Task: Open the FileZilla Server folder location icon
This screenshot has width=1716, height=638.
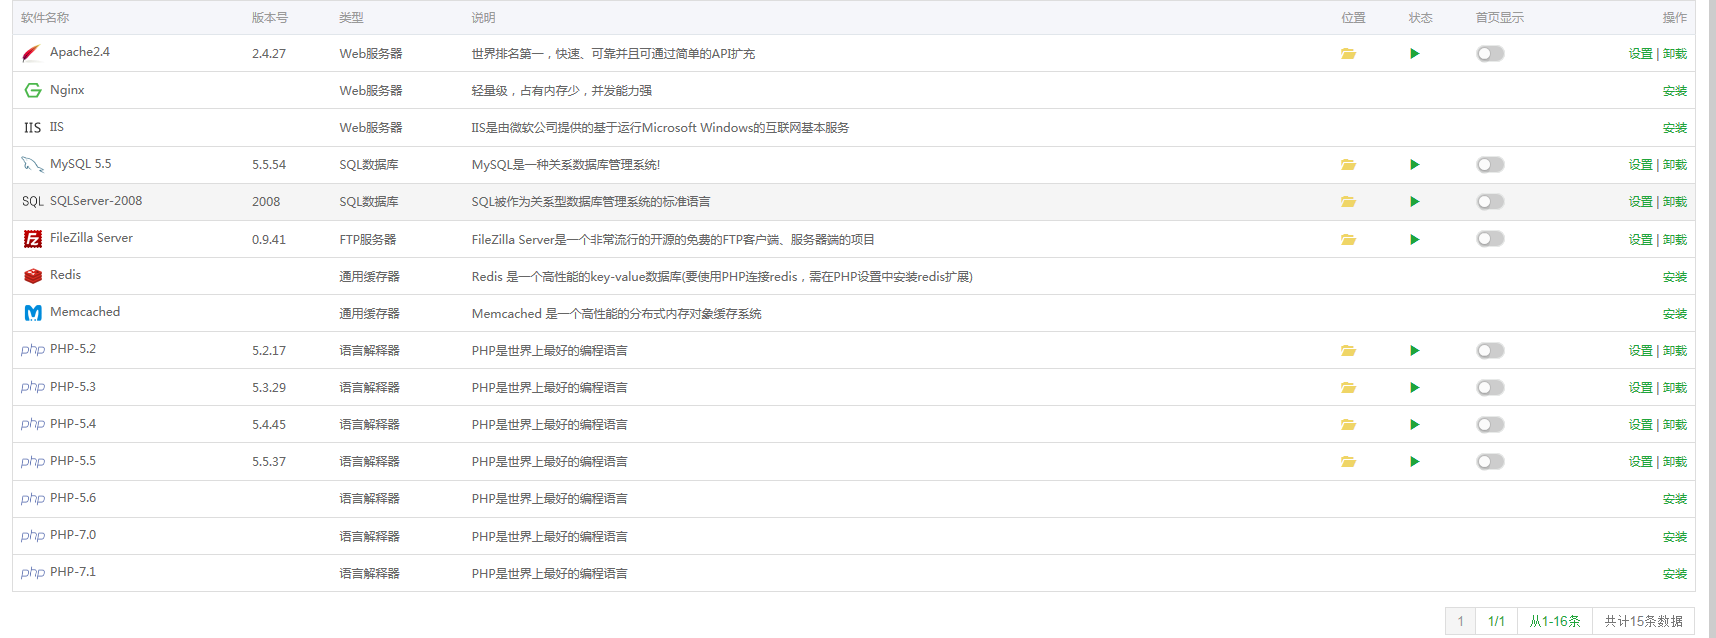Action: point(1348,240)
